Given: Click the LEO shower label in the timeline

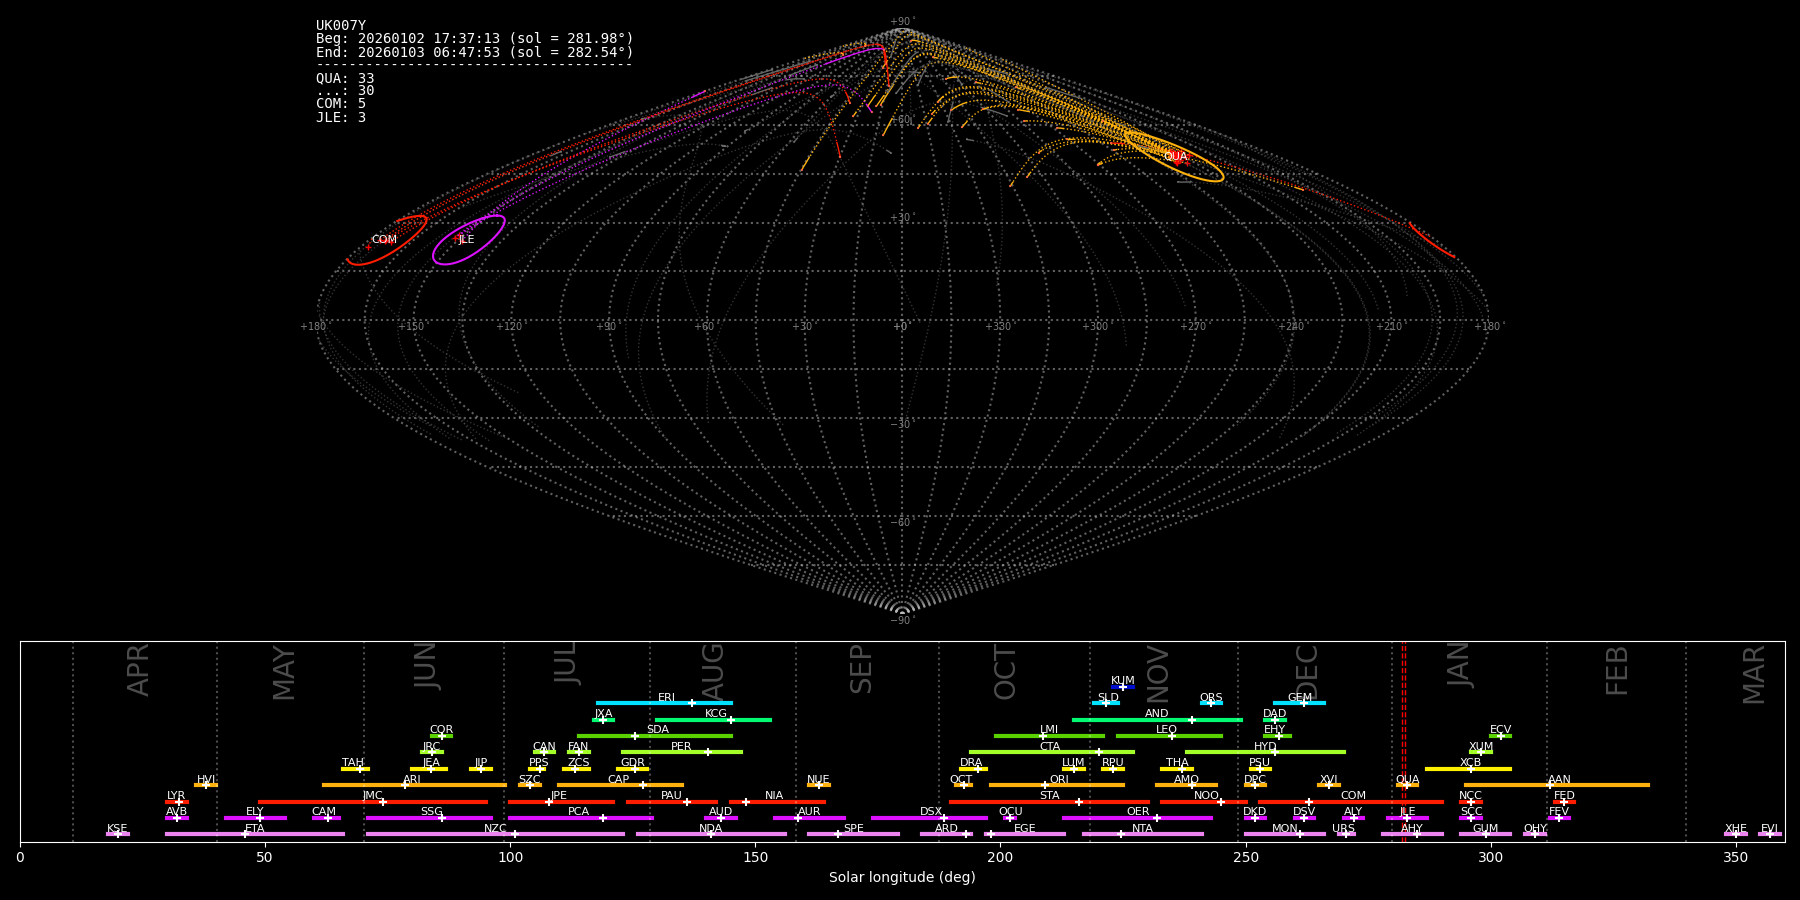Looking at the screenshot, I should coord(1166,730).
